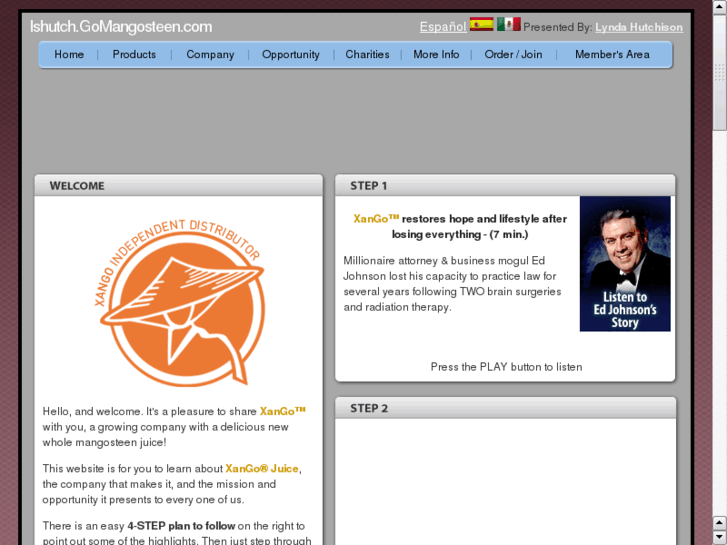Open the Products menu item

(134, 55)
